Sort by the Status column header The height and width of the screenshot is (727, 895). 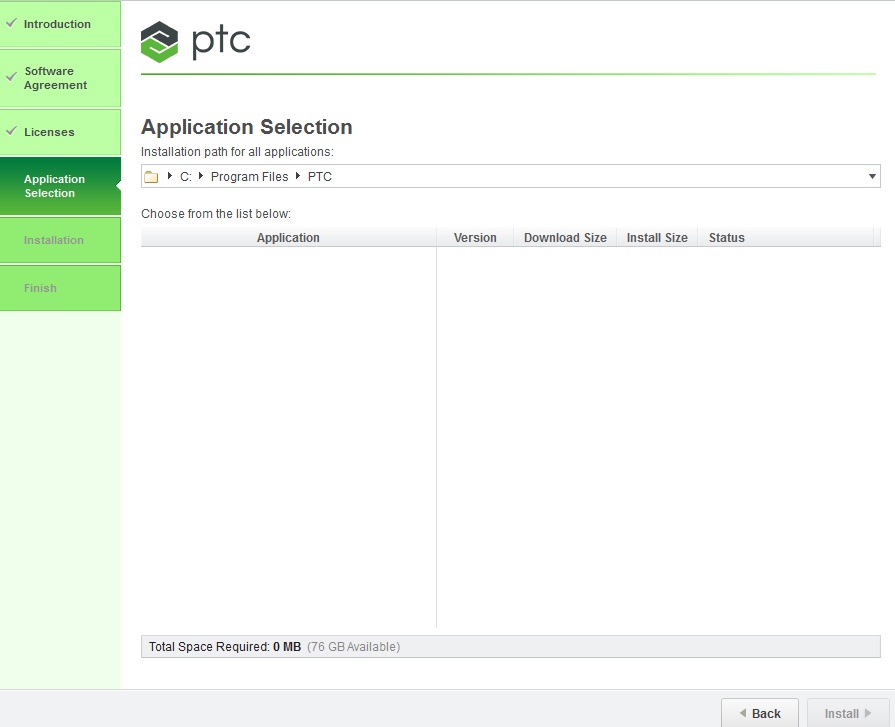[785, 237]
